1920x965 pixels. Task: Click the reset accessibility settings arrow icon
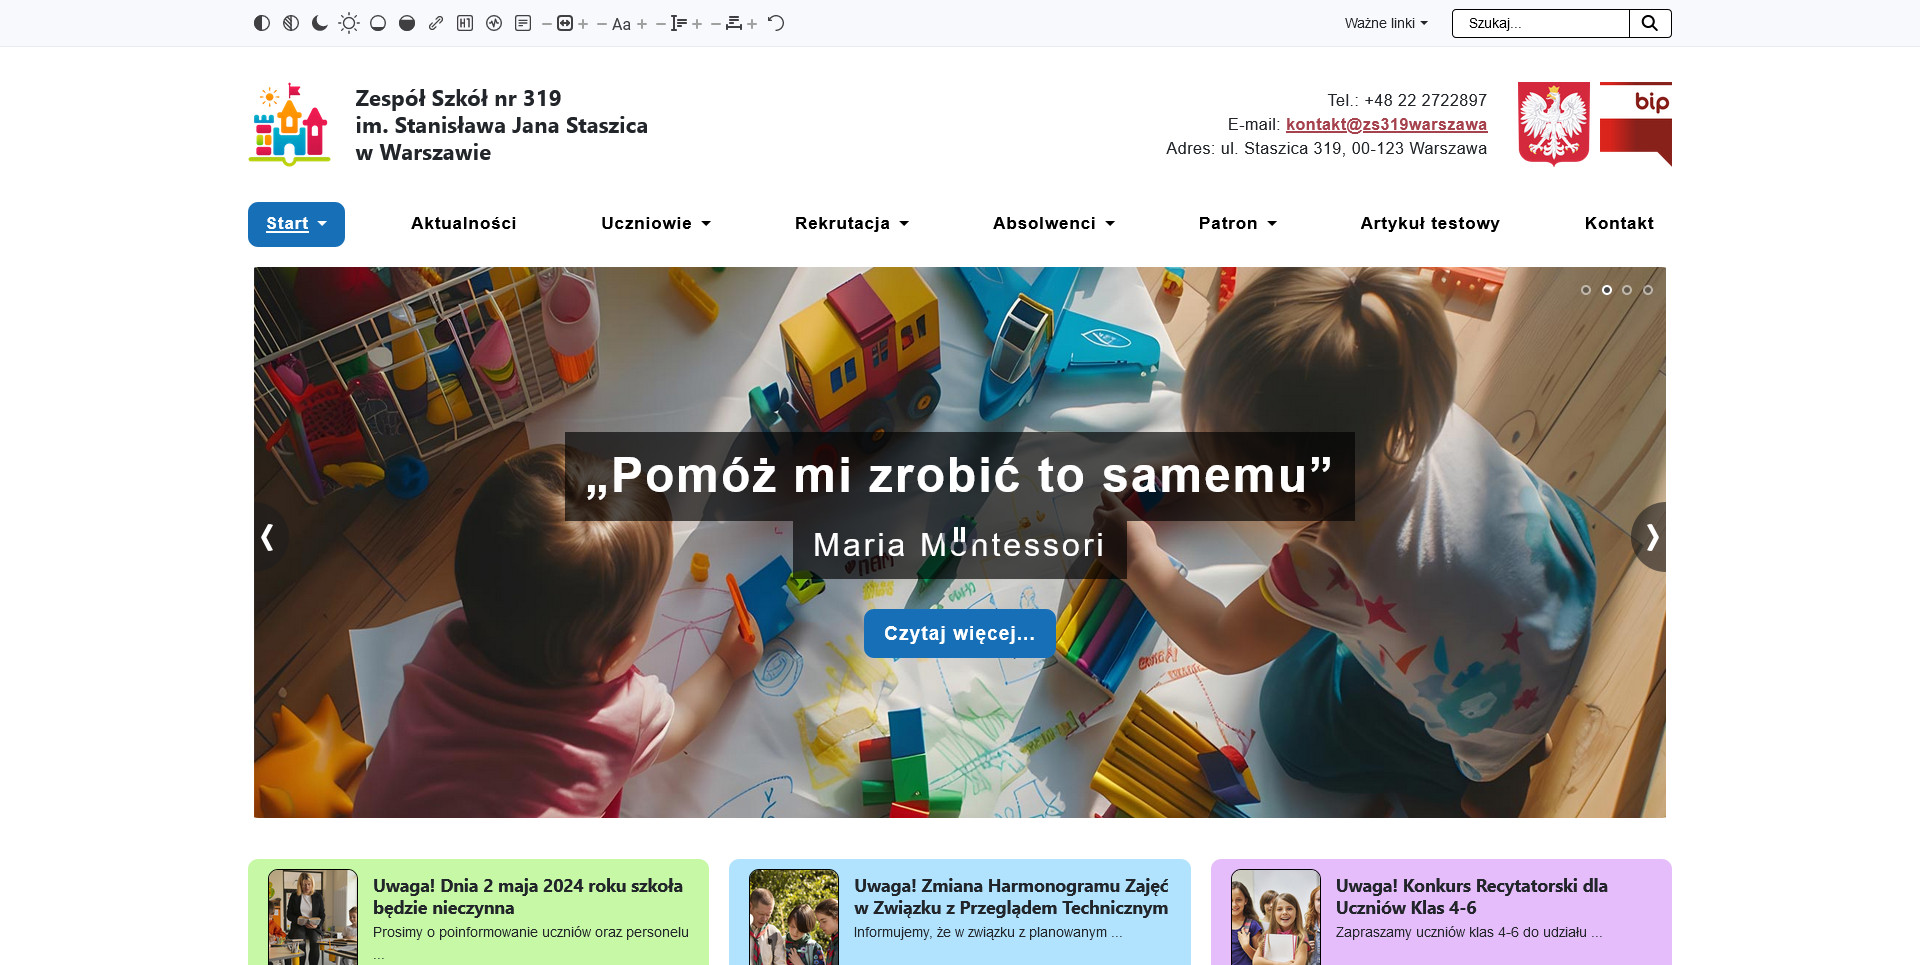point(776,23)
